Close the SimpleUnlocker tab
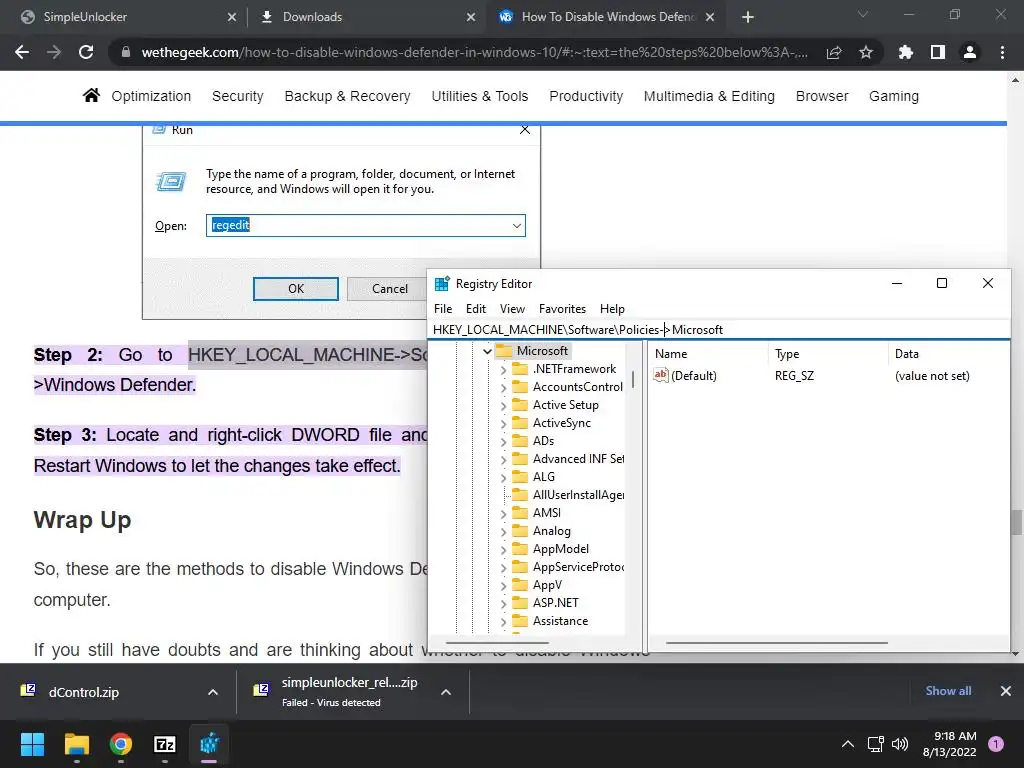Image resolution: width=1024 pixels, height=768 pixels. [x=232, y=17]
